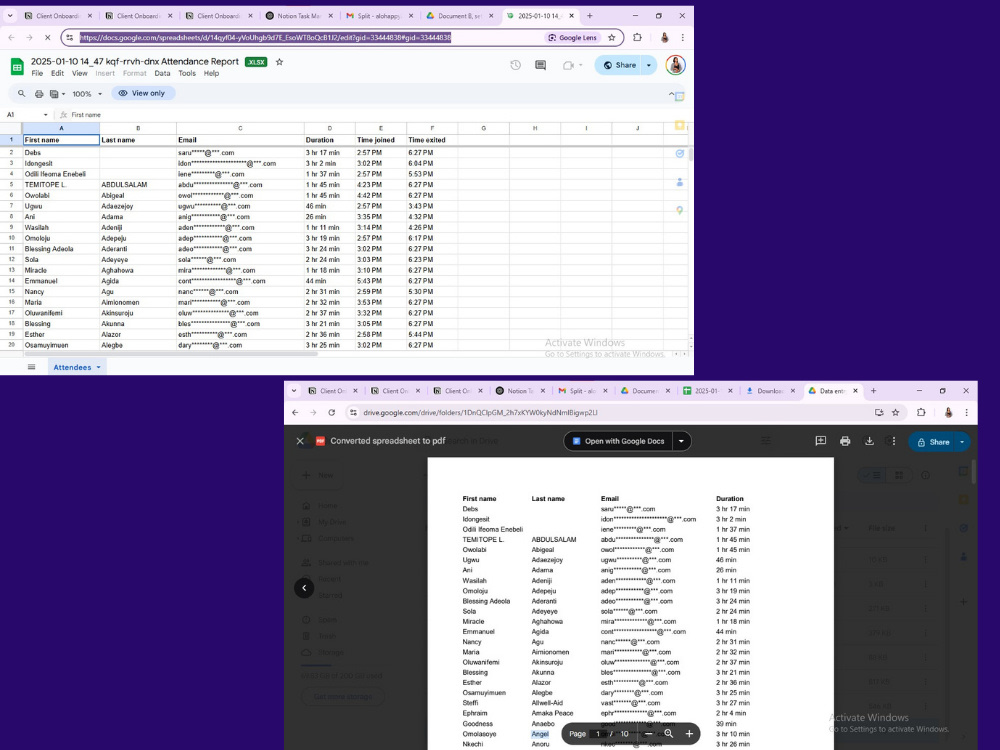Screen dimensions: 1000x750
Task: Open comments icon in Sheets header
Action: [x=540, y=65]
